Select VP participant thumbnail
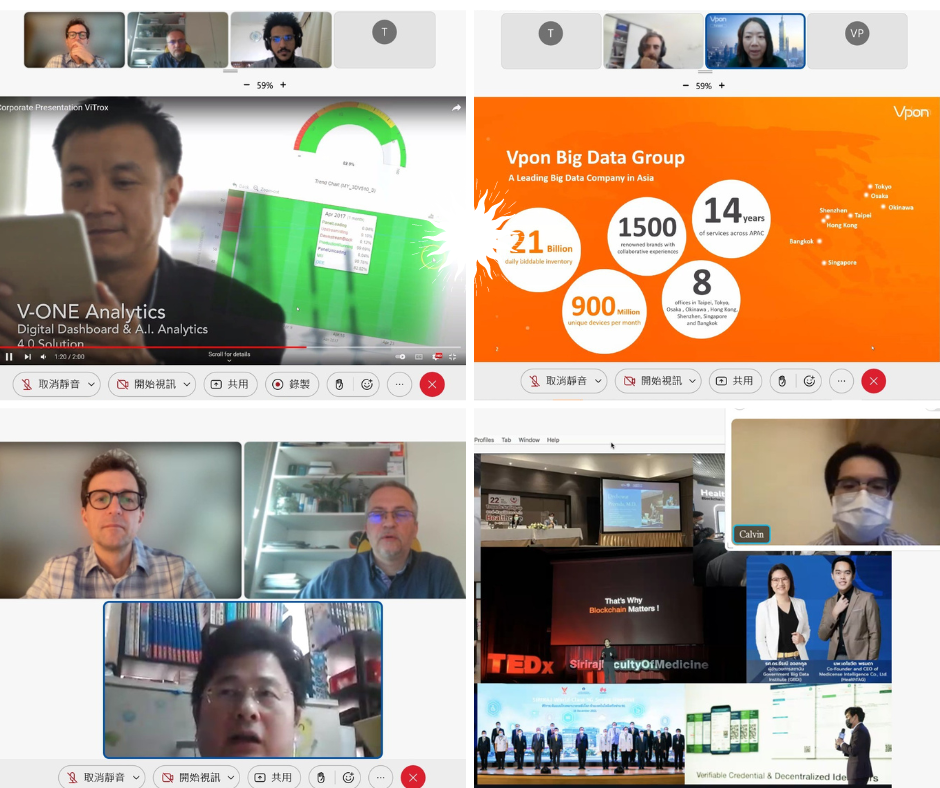 point(857,41)
